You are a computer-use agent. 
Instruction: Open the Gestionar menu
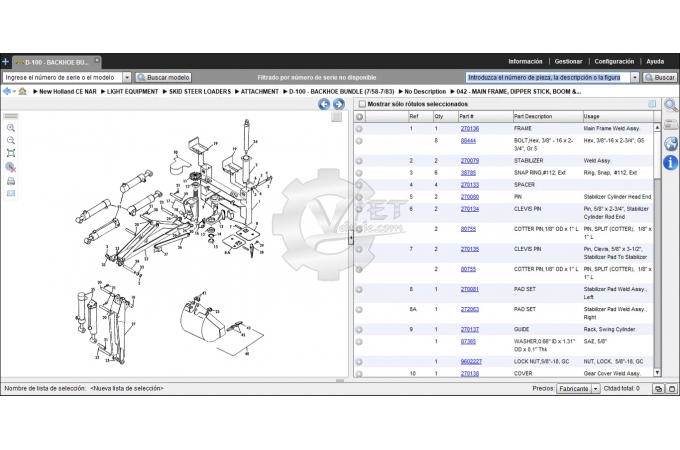(x=568, y=62)
